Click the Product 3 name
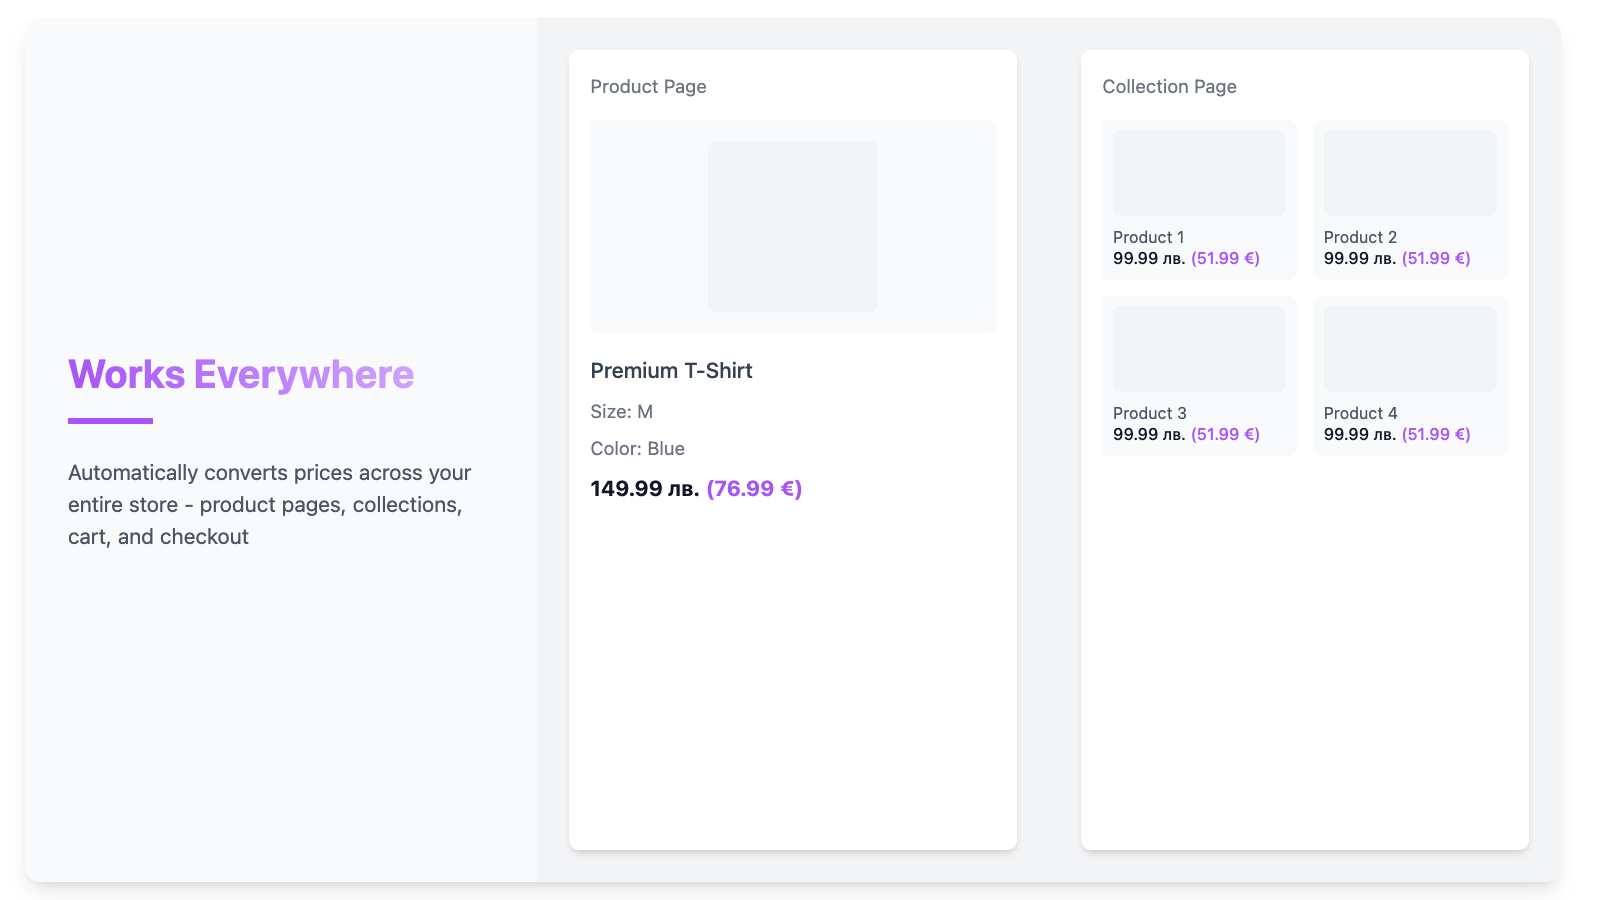The image size is (1600, 900). pyautogui.click(x=1149, y=413)
